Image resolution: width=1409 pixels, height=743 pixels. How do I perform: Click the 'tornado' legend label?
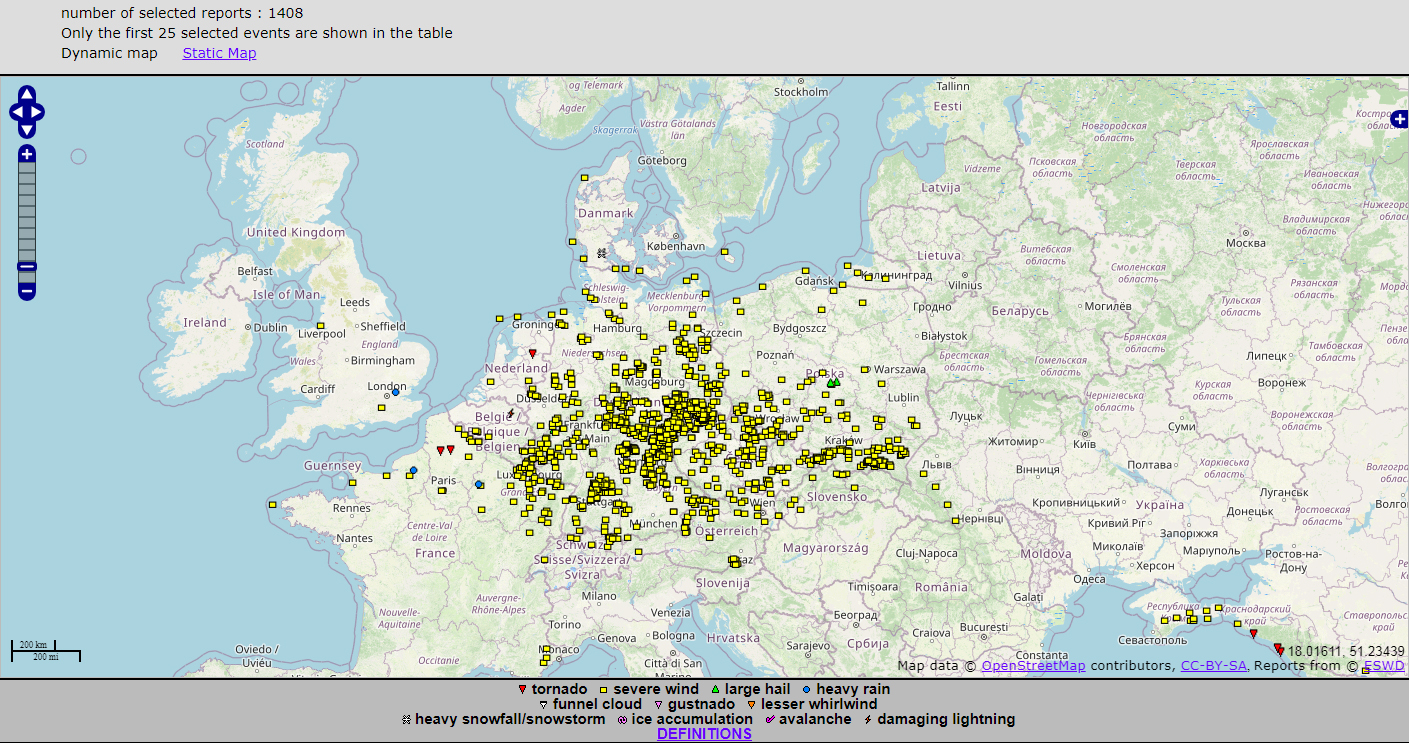pos(560,689)
